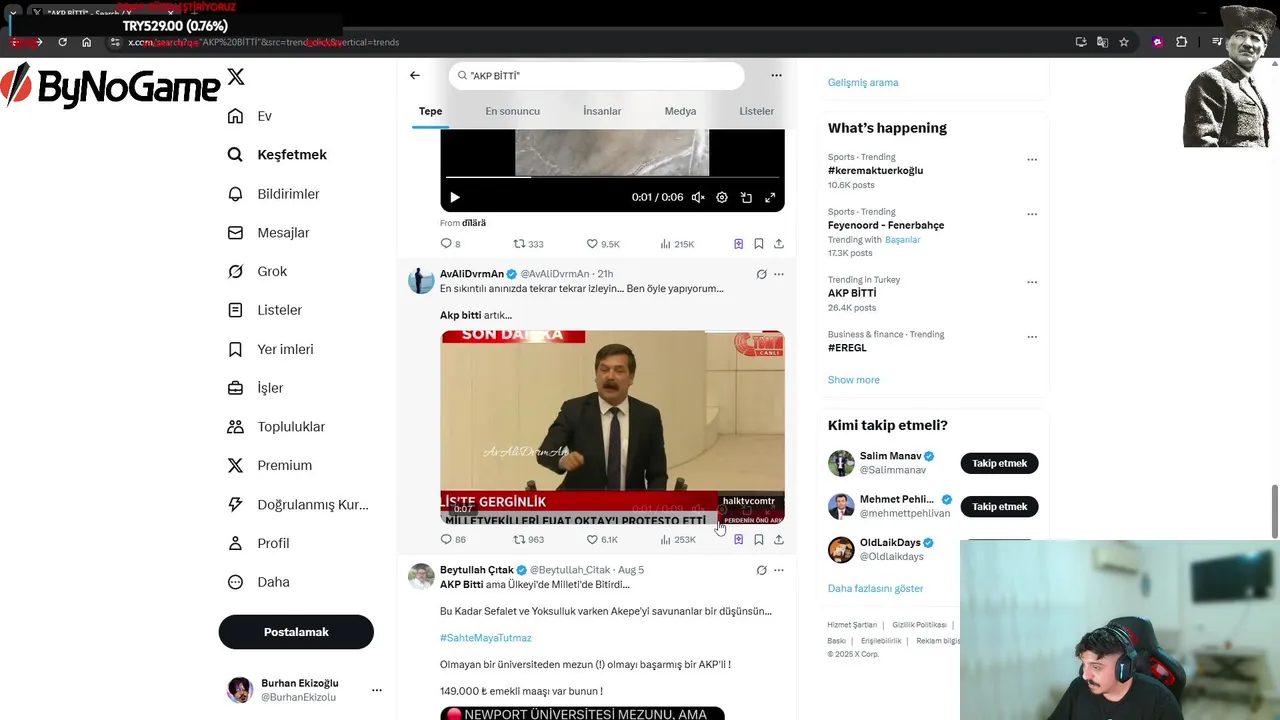The height and width of the screenshot is (720, 1280).
Task: Open Premium X icon in sidebar
Action: (x=235, y=465)
